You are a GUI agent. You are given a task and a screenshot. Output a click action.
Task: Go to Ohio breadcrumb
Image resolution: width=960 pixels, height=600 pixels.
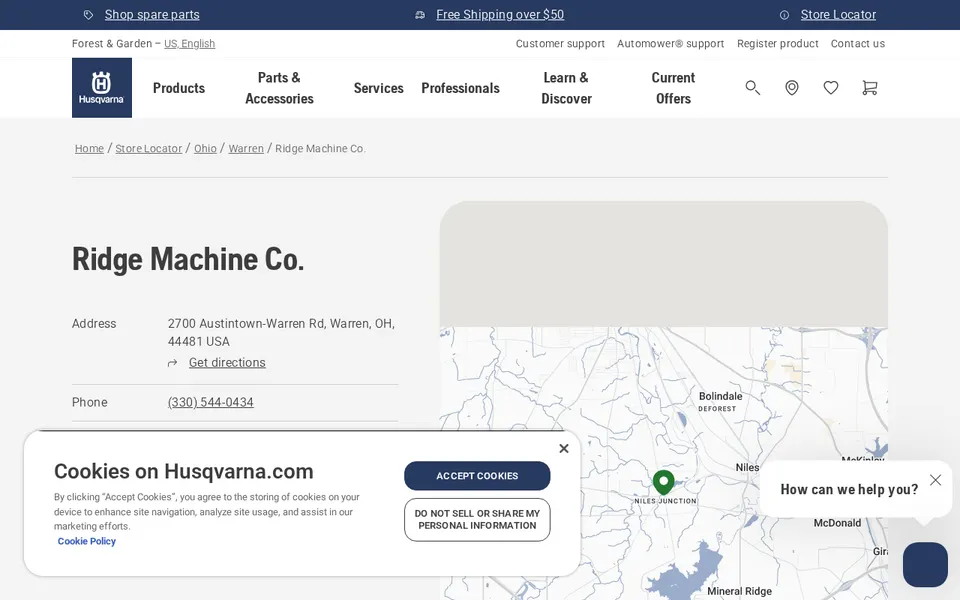coord(205,148)
